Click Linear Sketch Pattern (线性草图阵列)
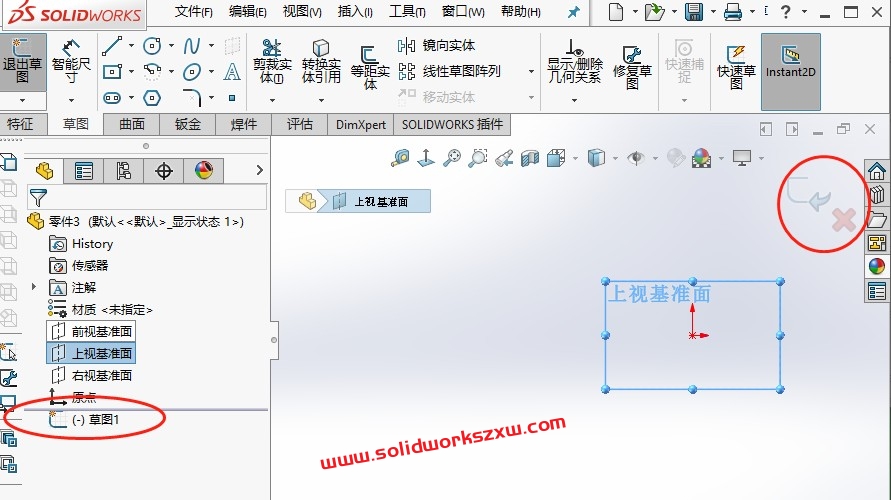This screenshot has height=500, width=891. click(449, 72)
